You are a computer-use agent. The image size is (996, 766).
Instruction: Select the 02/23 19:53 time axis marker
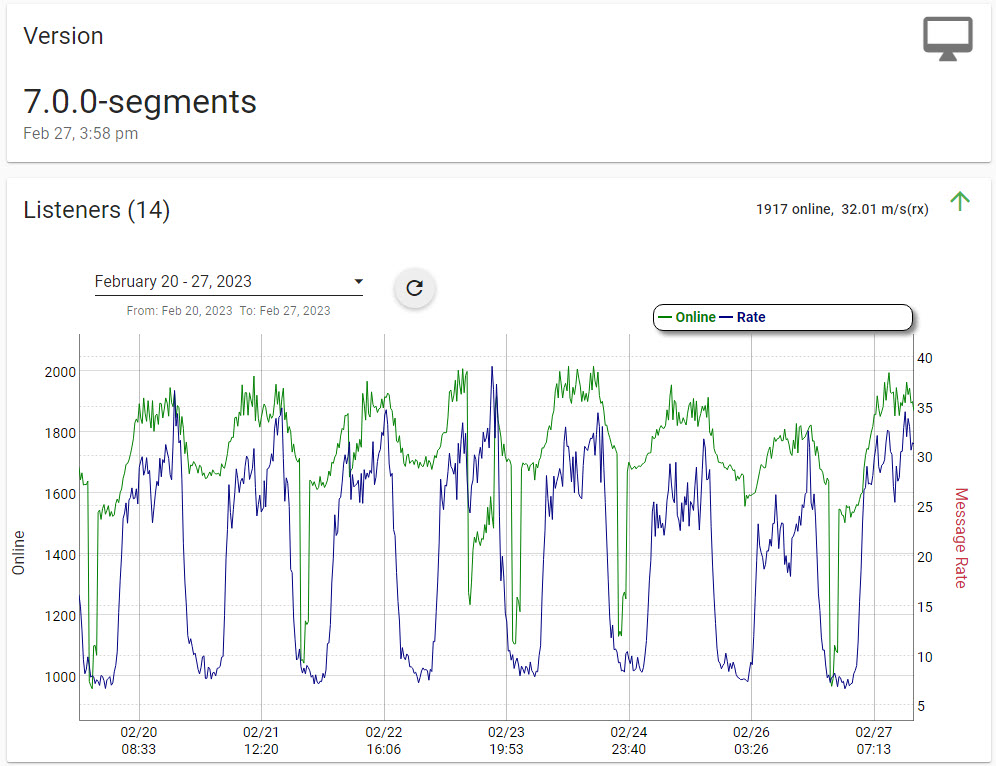pyautogui.click(x=506, y=740)
